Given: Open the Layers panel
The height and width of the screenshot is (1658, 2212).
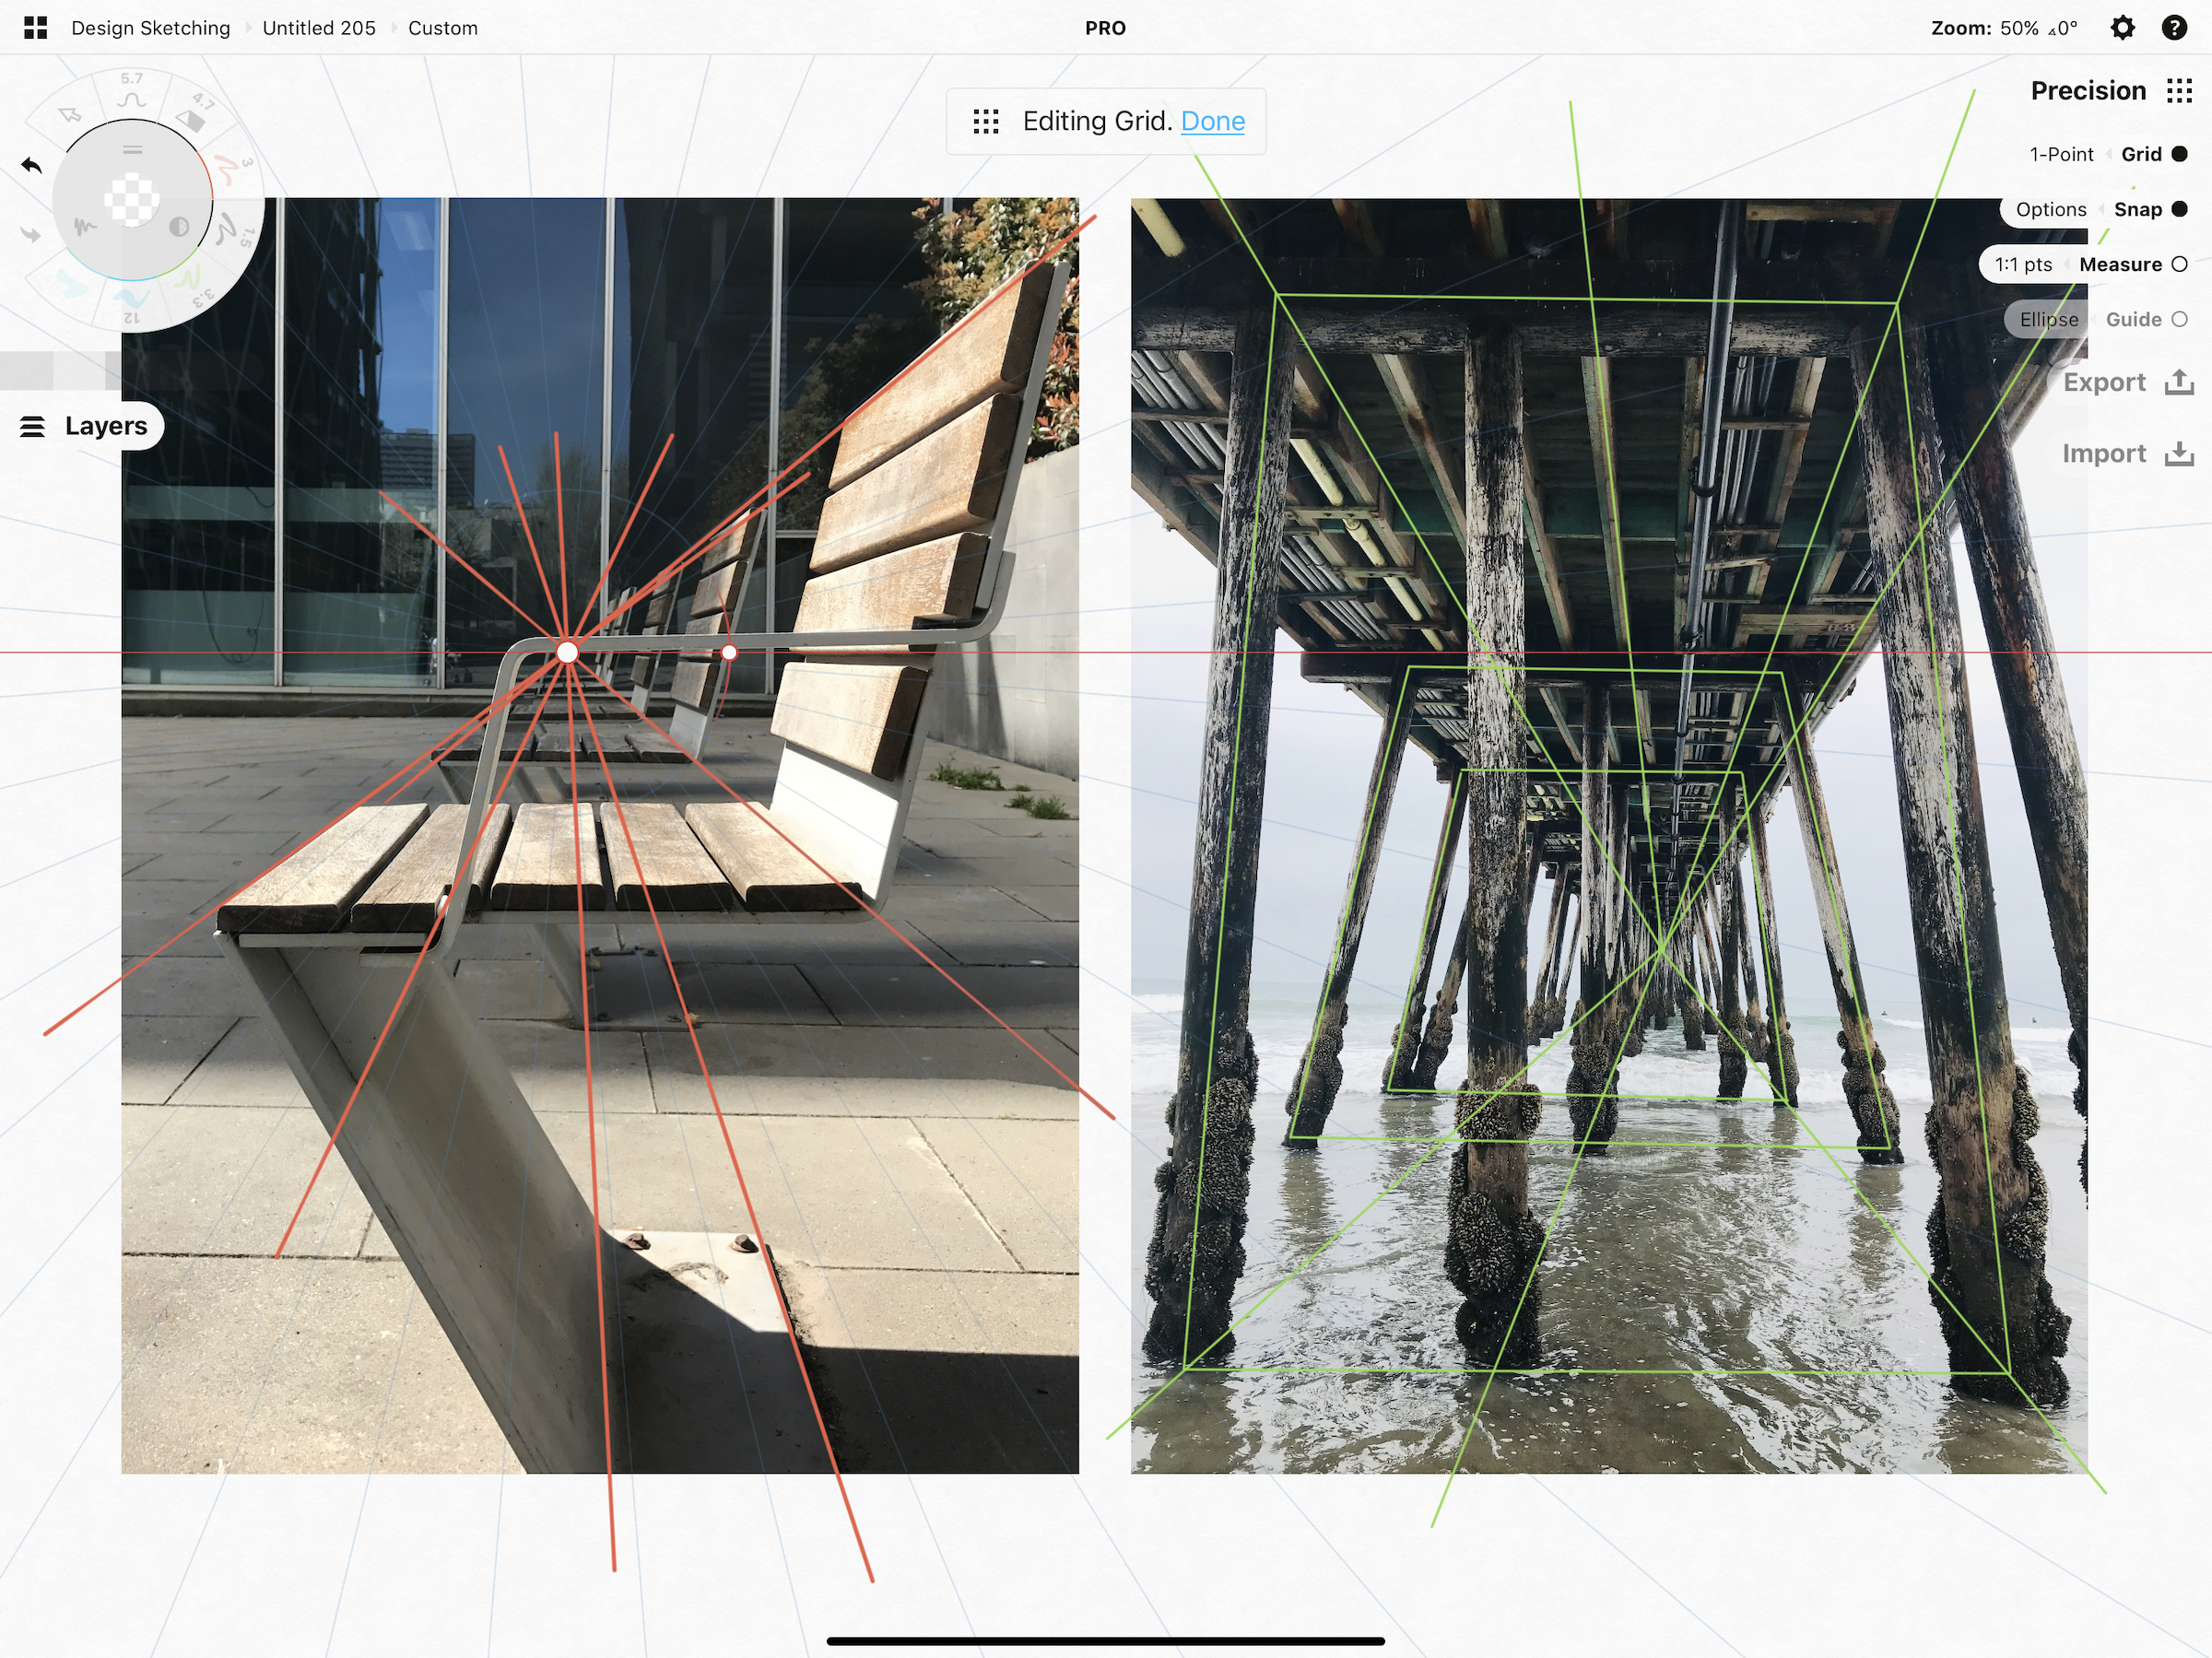Looking at the screenshot, I should pos(84,426).
